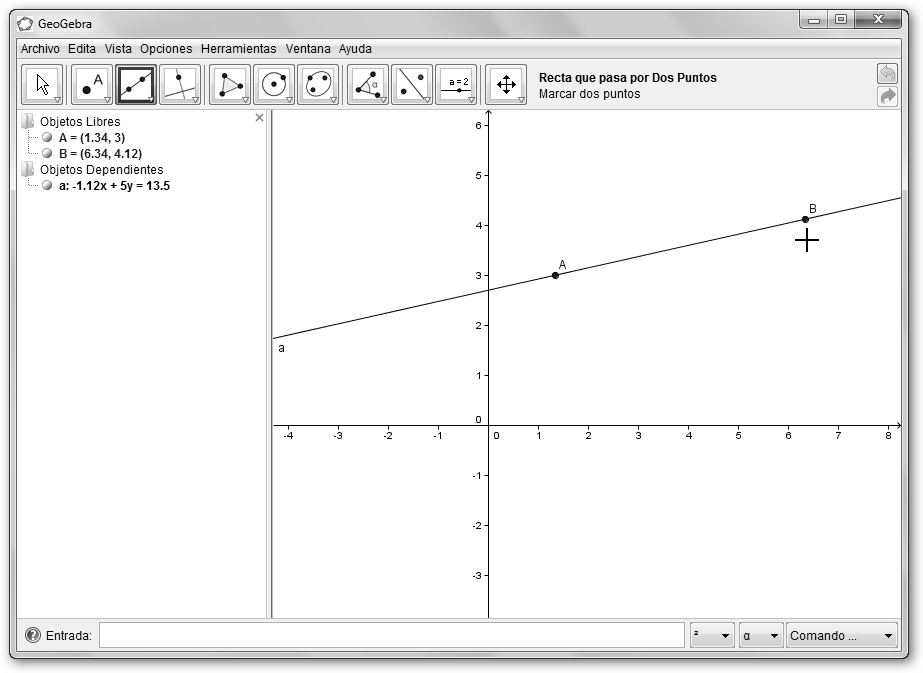Open the Herramientas menu
Screen dimensions: 923x673
(x=238, y=49)
